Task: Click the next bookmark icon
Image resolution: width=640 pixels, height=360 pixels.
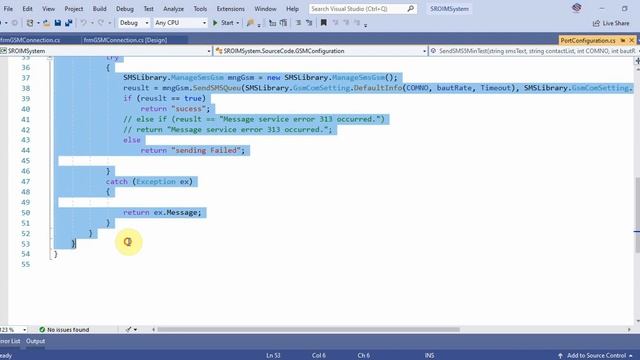Action: (346, 23)
